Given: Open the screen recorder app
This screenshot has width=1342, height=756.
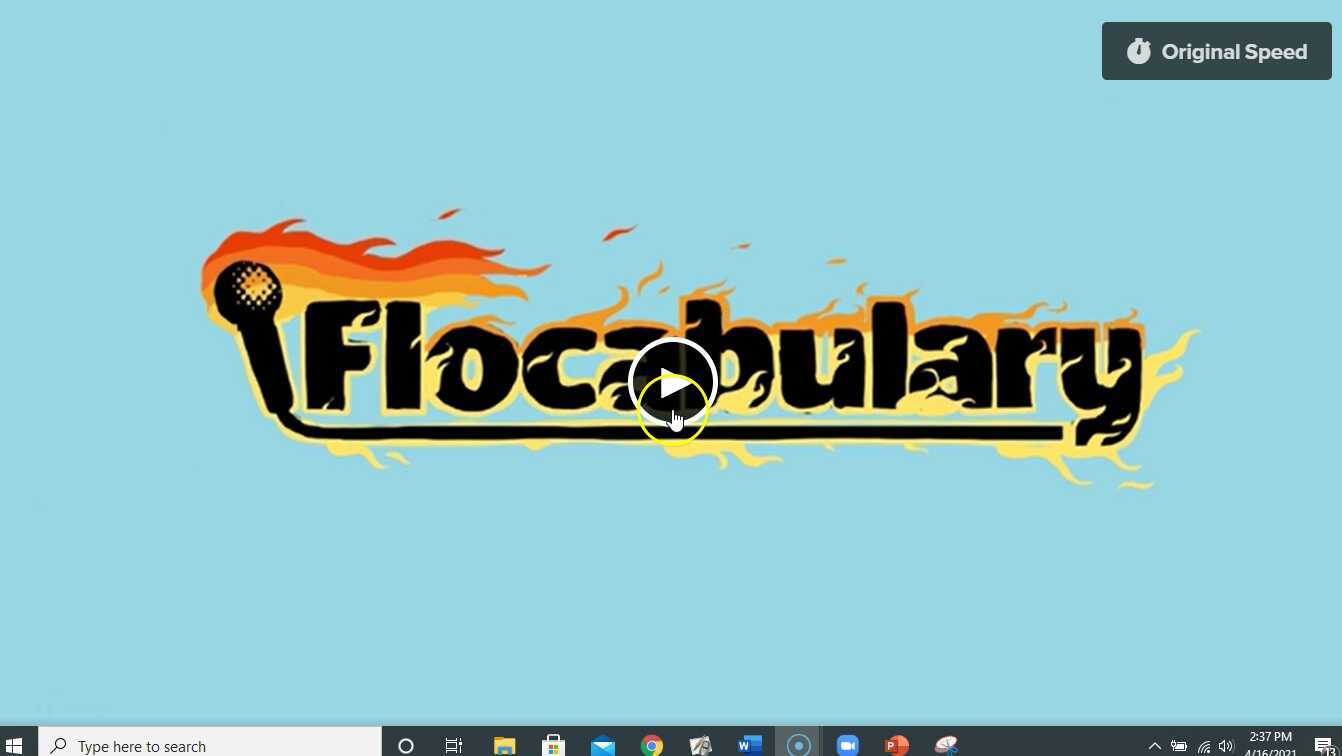Looking at the screenshot, I should (x=798, y=745).
